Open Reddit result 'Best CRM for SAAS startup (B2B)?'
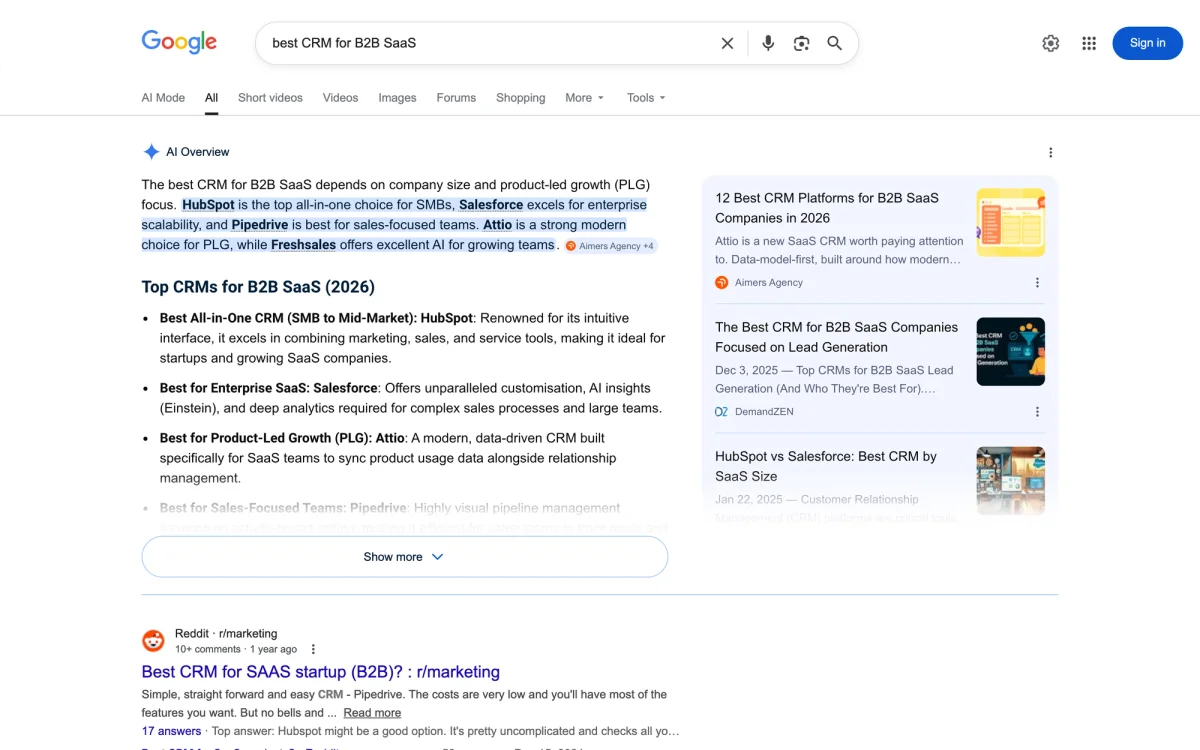The height and width of the screenshot is (750, 1200). point(320,672)
